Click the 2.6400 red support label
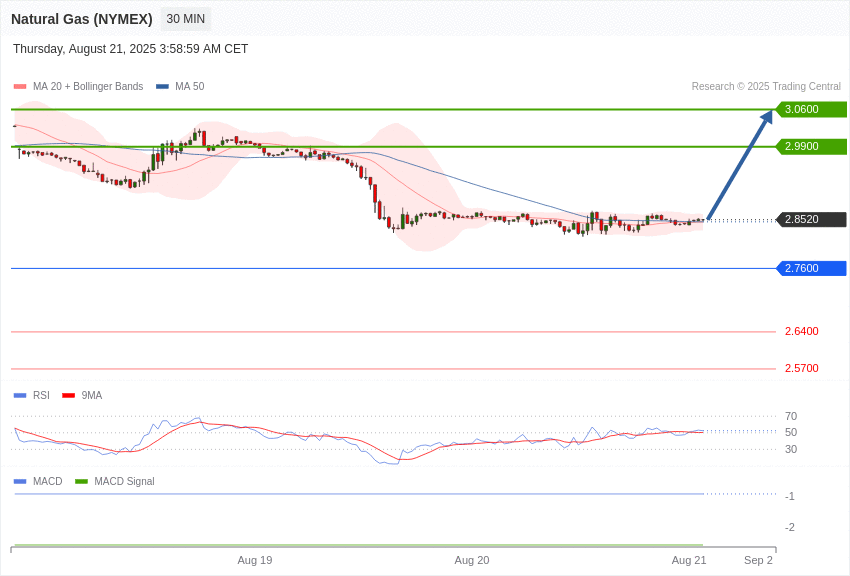Screen dimensions: 850x576 coord(802,331)
